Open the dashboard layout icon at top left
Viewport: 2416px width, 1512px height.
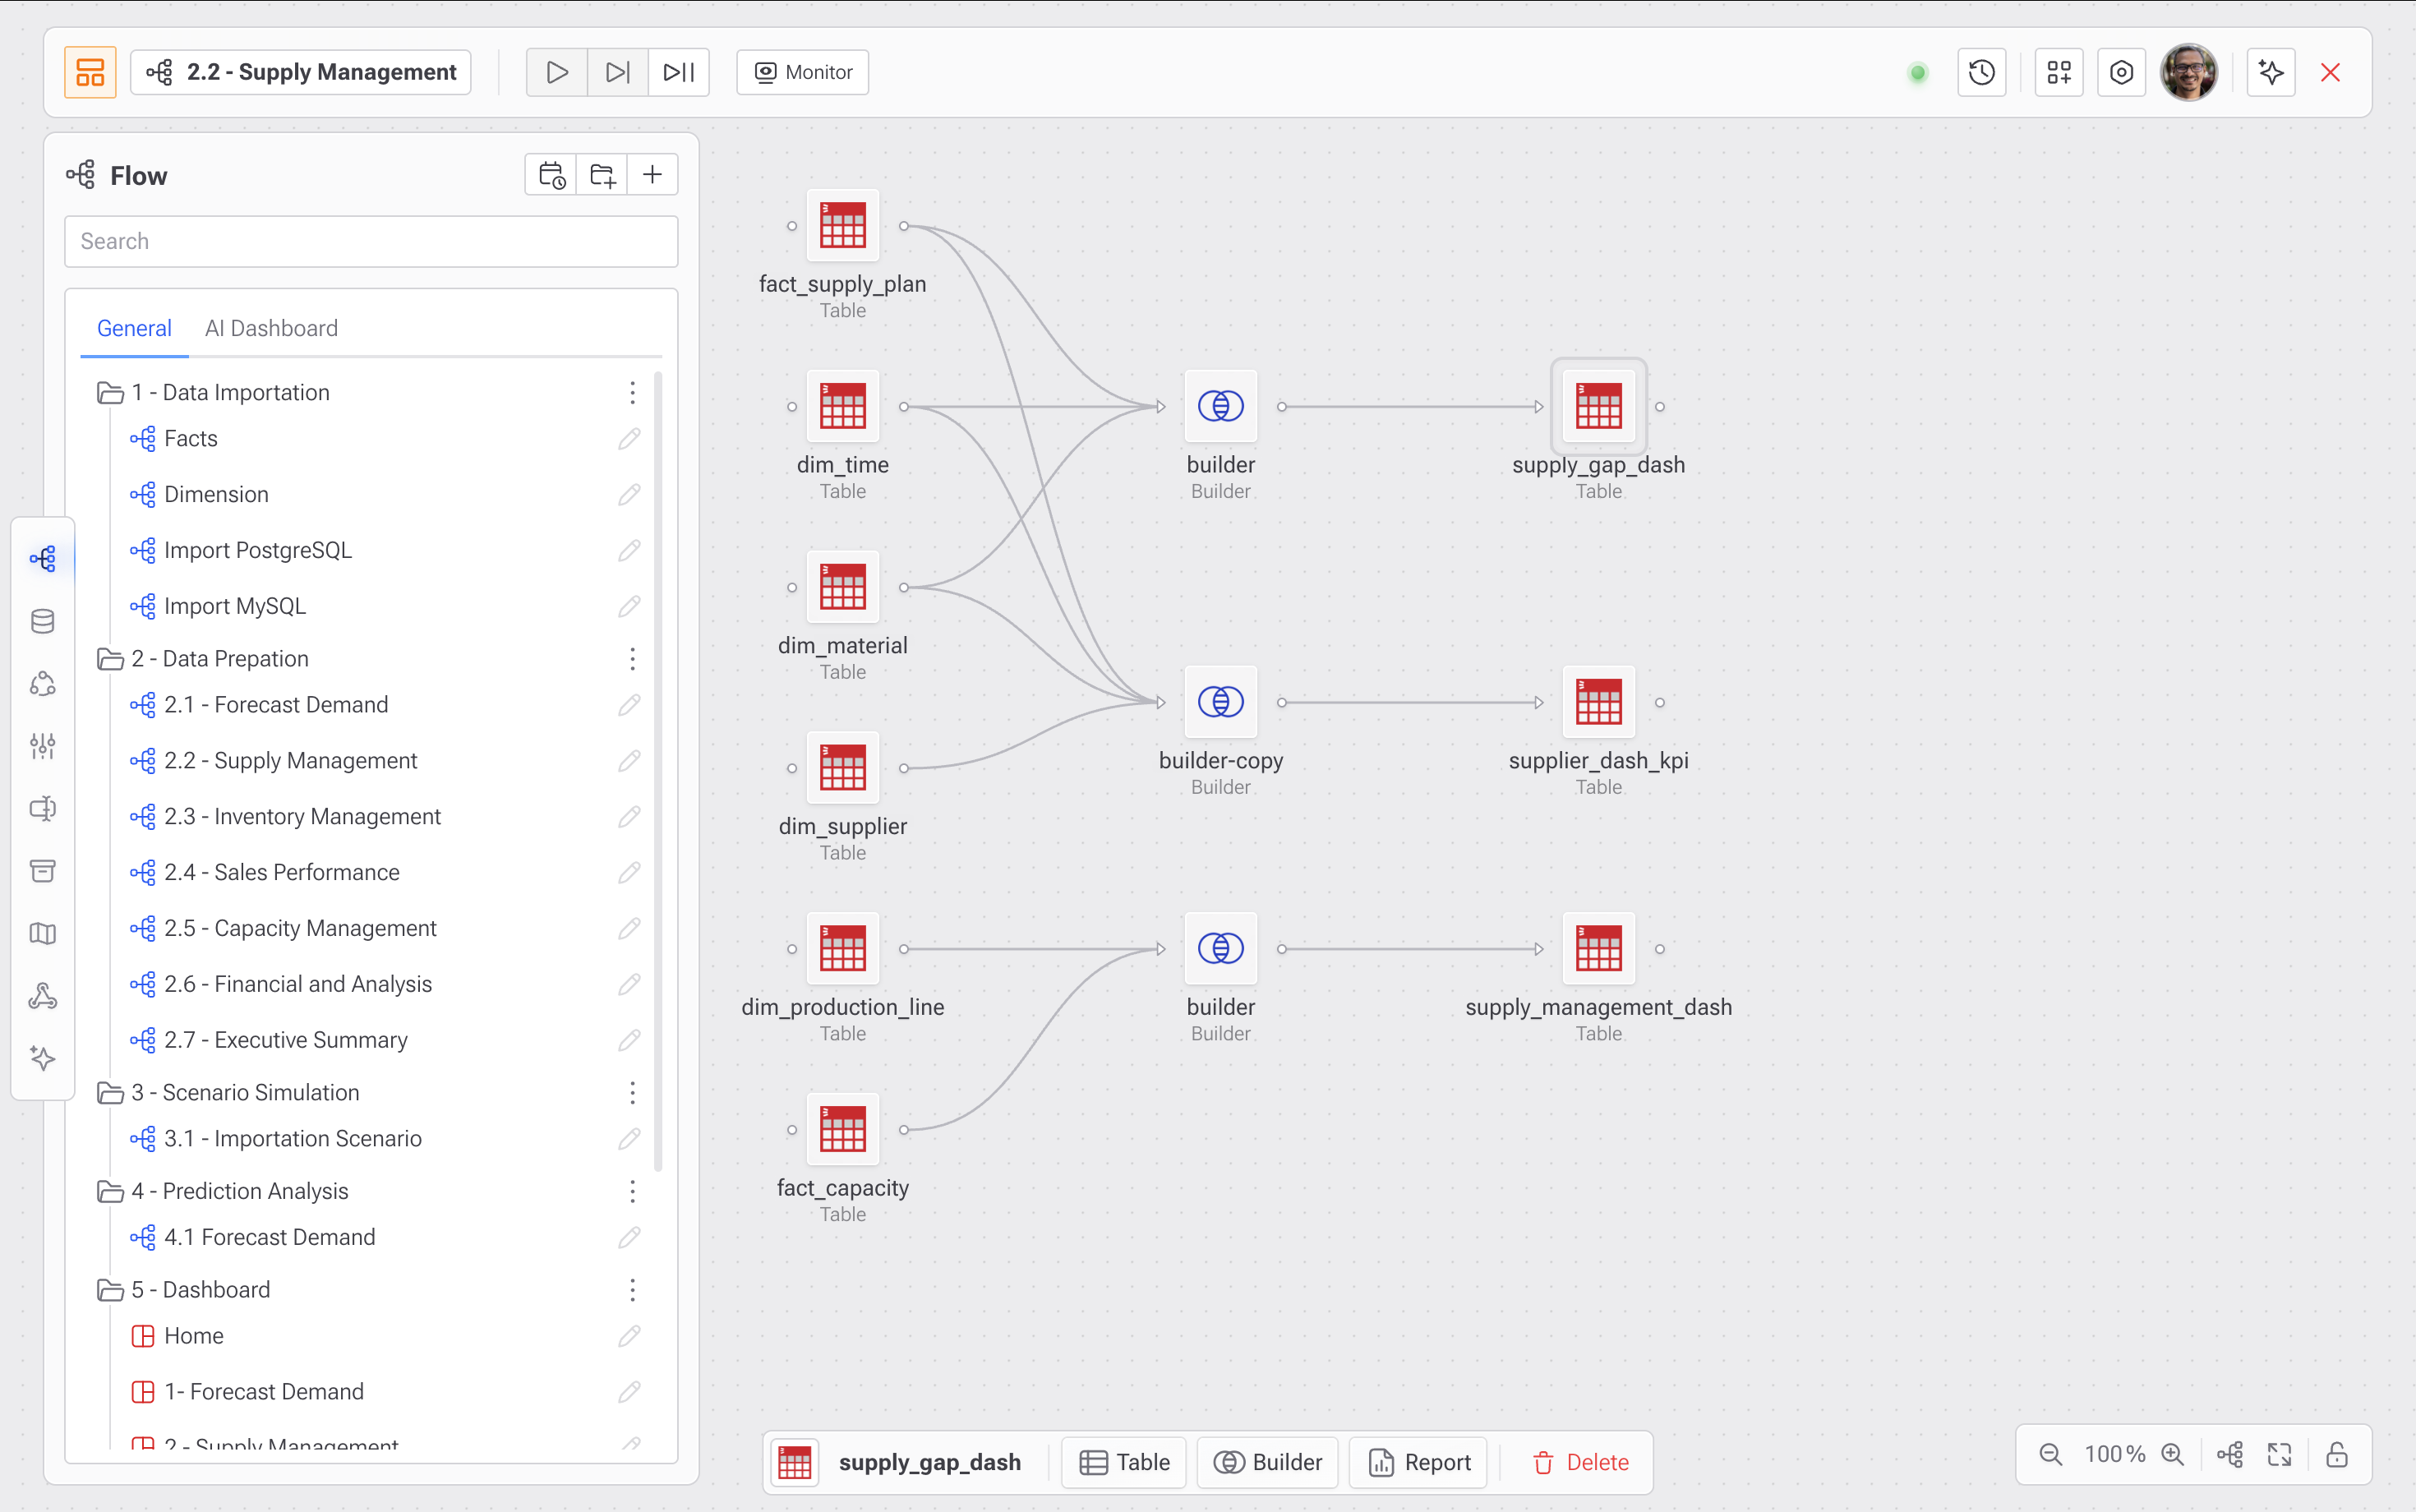pos(90,72)
